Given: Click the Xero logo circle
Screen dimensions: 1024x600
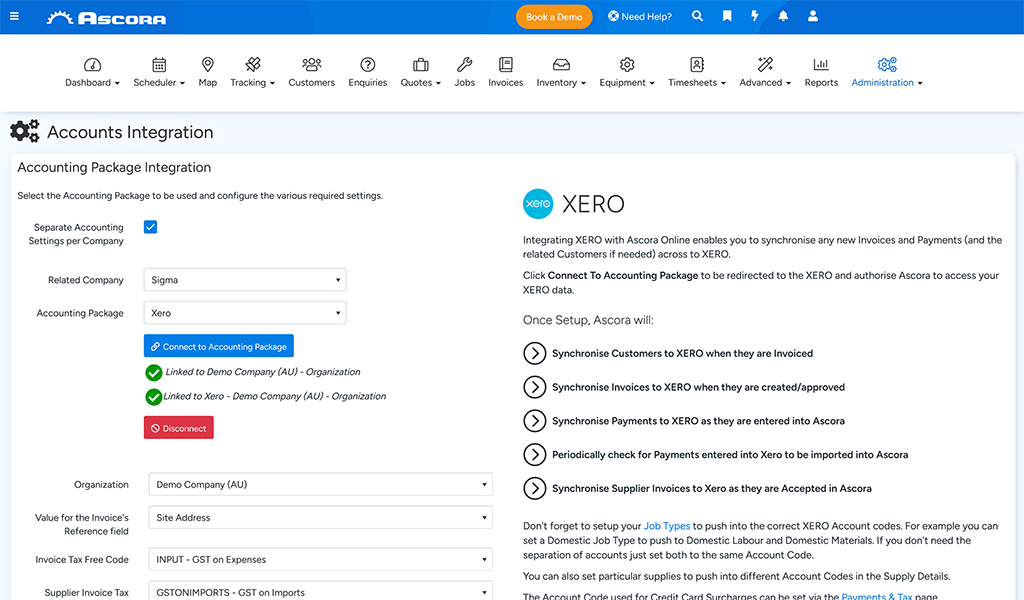Looking at the screenshot, I should (x=537, y=204).
